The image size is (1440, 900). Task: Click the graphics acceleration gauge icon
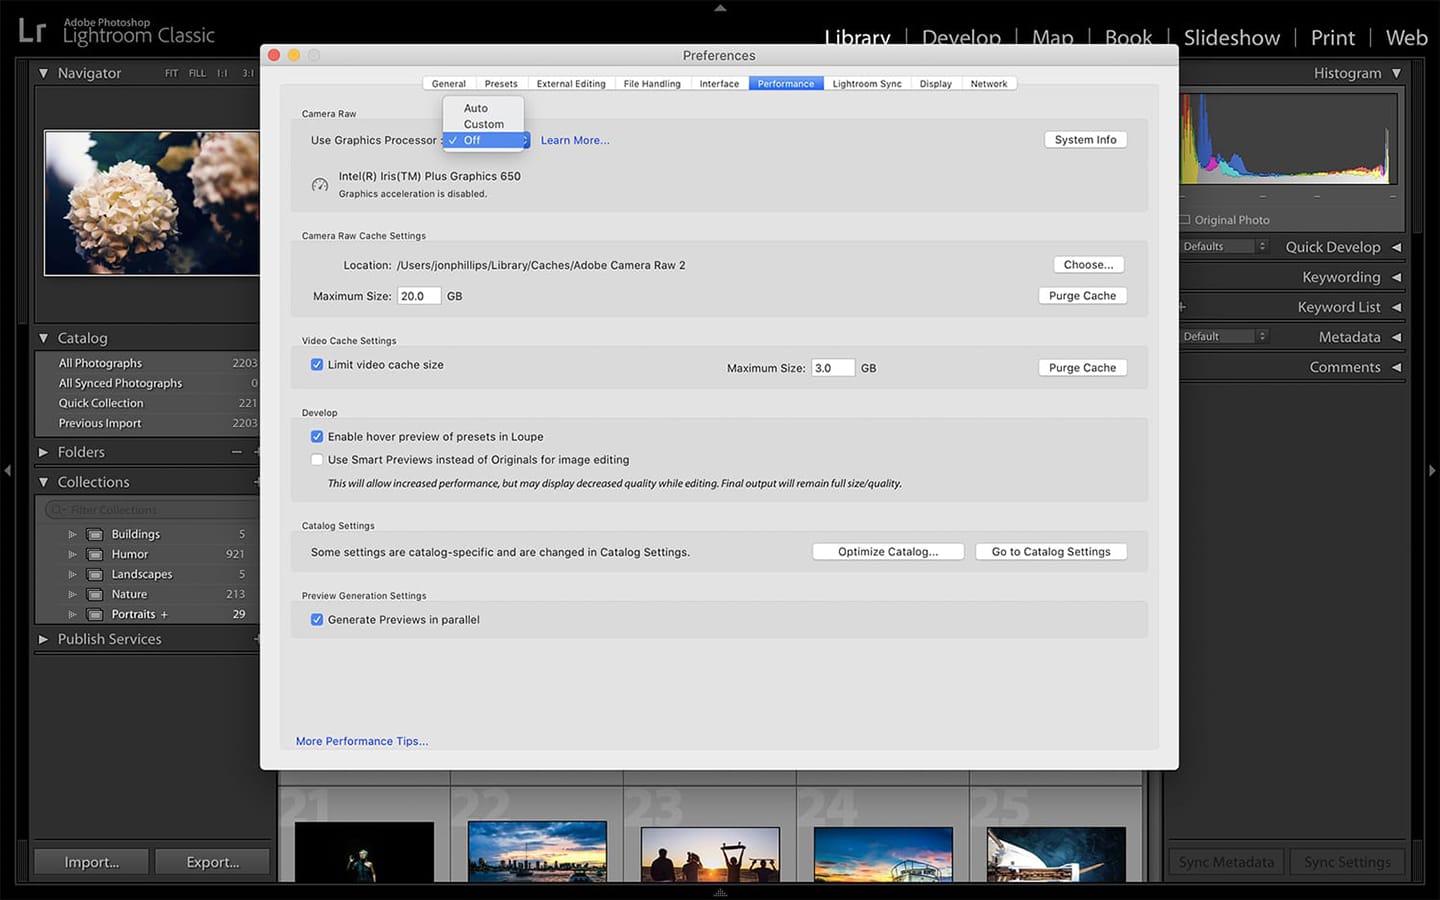(320, 185)
